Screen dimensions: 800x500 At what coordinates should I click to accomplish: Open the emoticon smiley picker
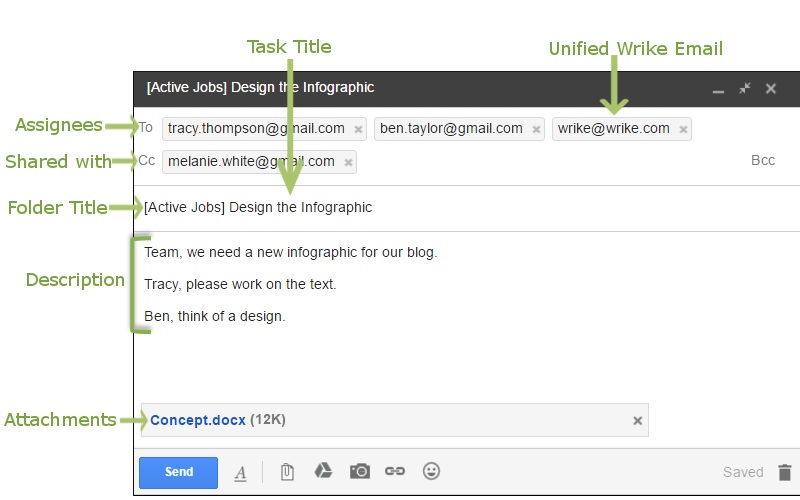pyautogui.click(x=431, y=471)
